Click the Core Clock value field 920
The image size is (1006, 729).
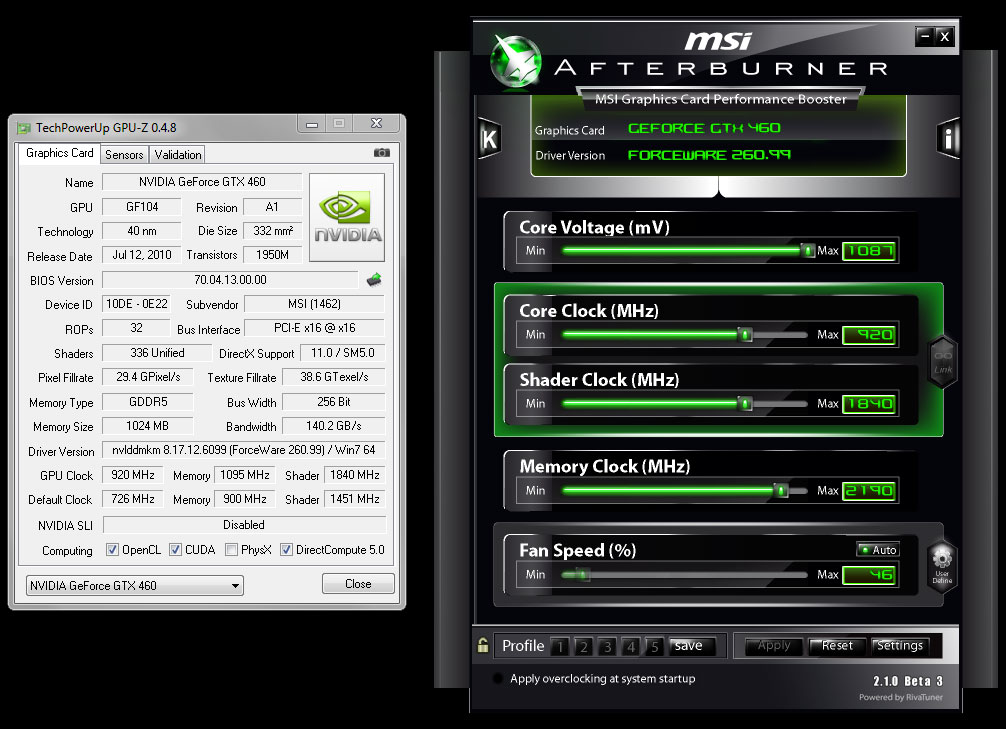(x=869, y=334)
